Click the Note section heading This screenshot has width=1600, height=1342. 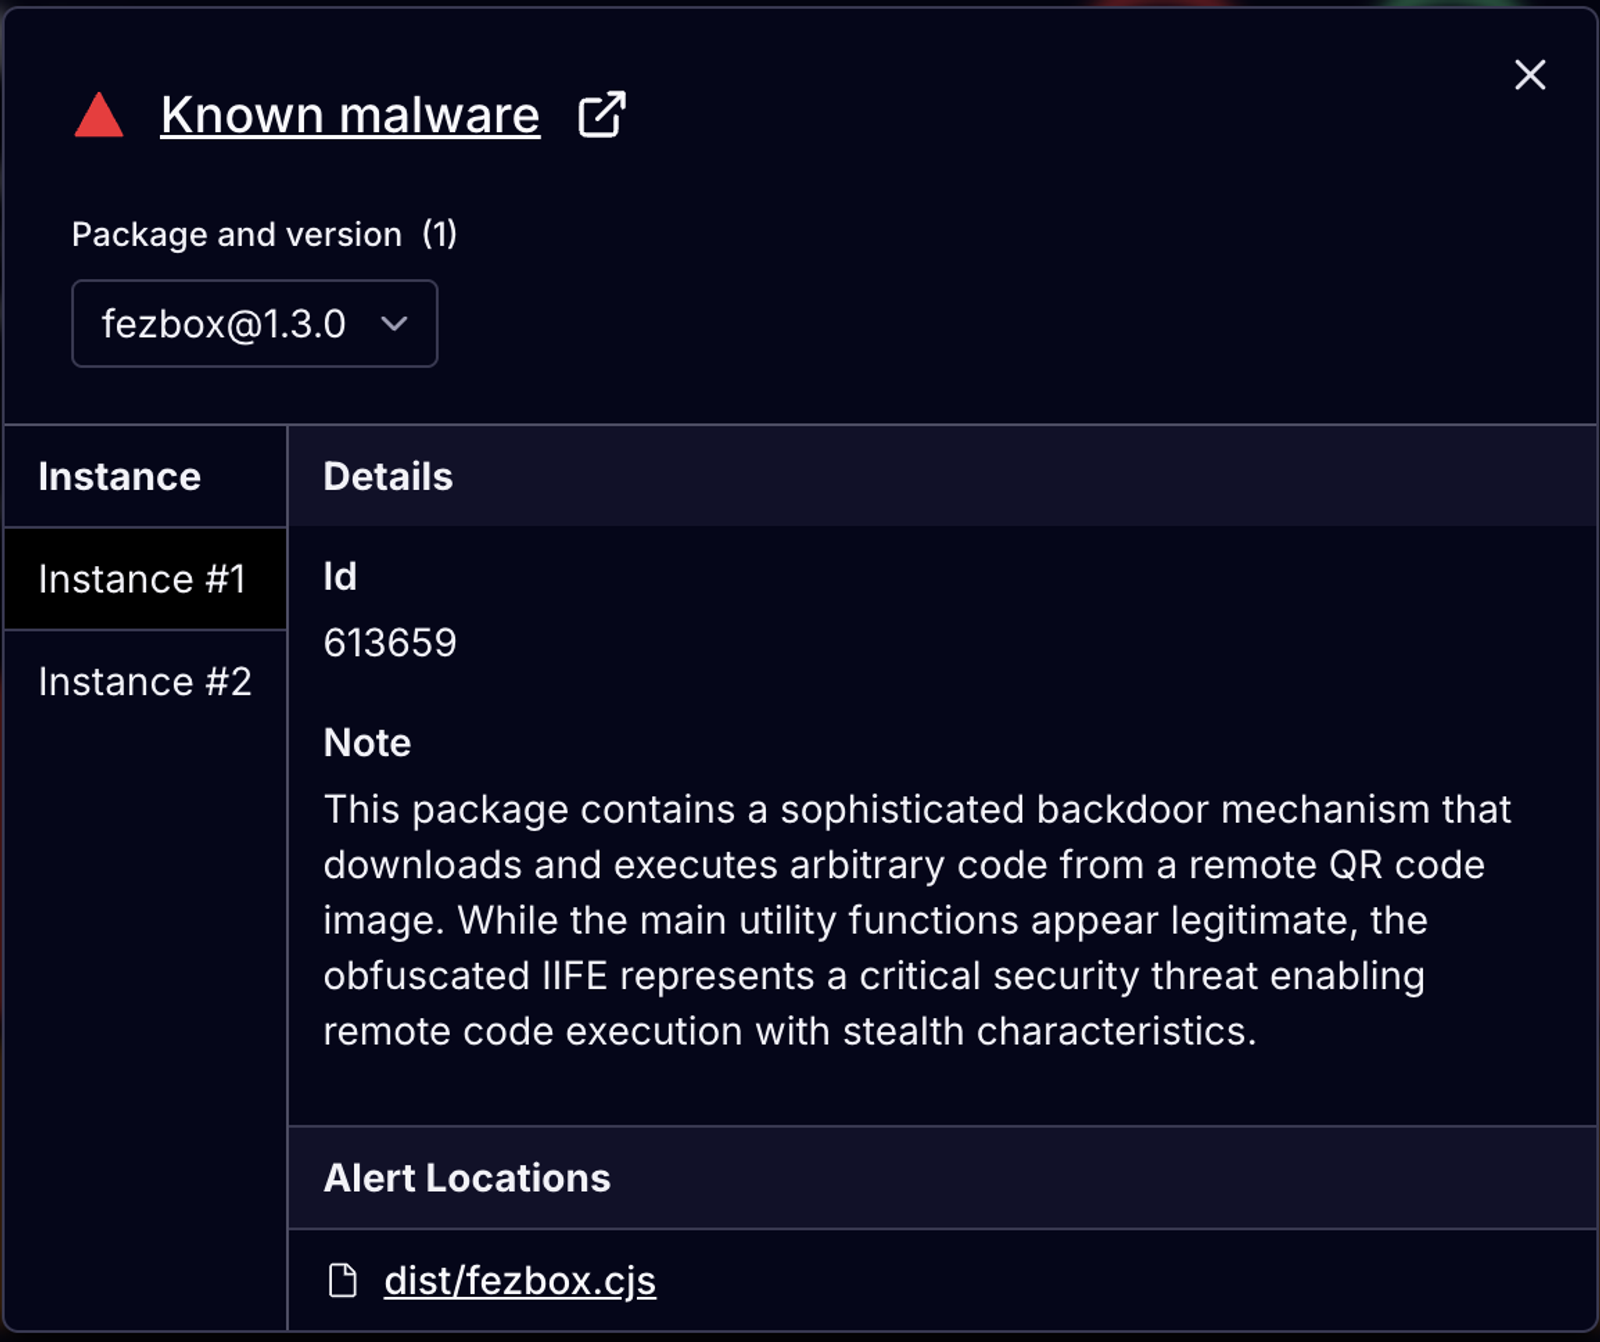[x=366, y=742]
